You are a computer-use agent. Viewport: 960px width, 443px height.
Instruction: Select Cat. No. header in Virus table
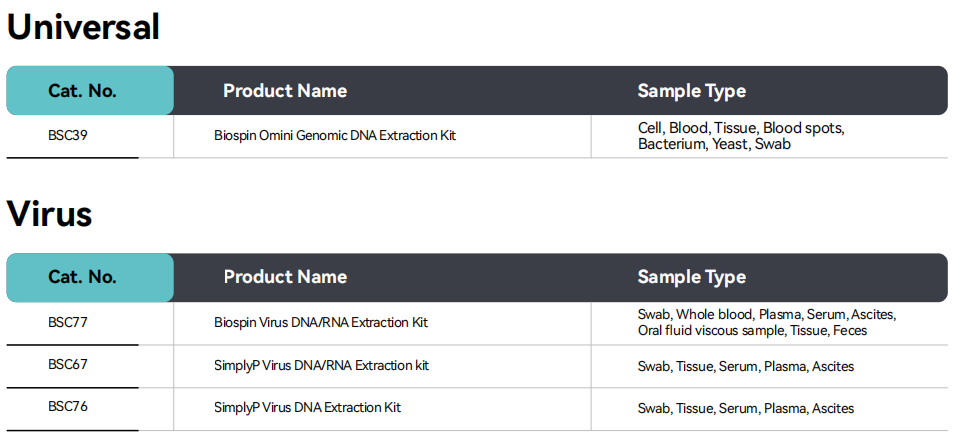pos(82,277)
